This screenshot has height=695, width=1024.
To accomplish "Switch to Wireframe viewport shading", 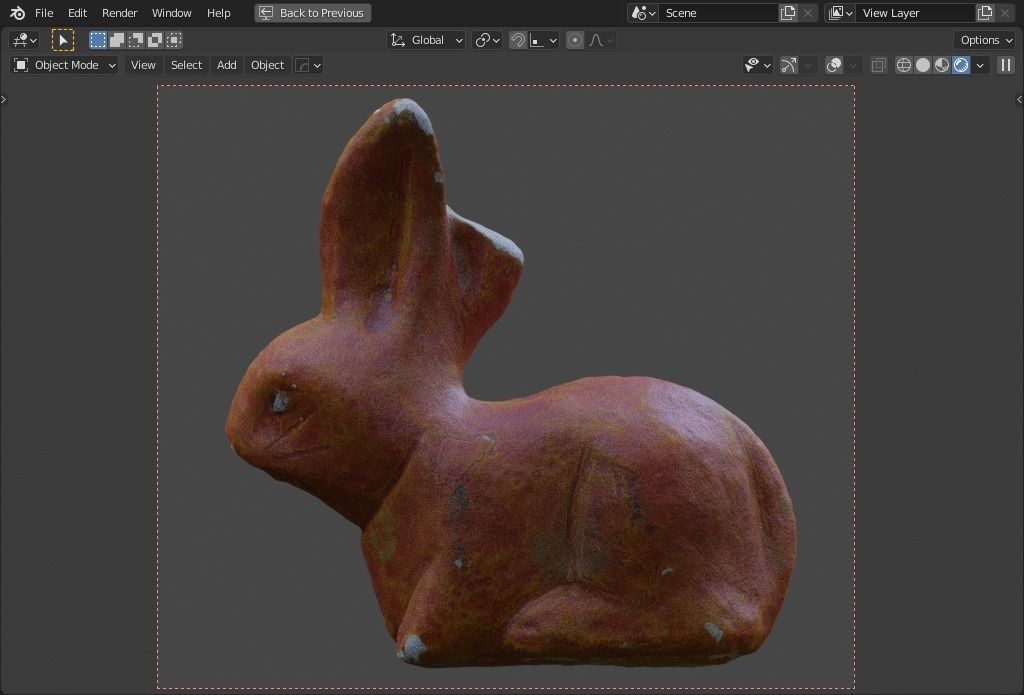I will [904, 65].
